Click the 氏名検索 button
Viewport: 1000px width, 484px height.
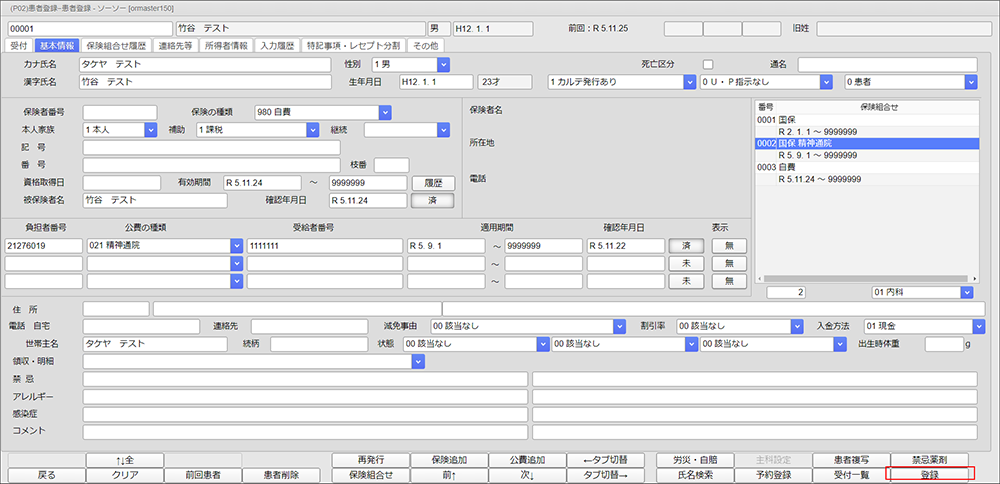point(694,474)
